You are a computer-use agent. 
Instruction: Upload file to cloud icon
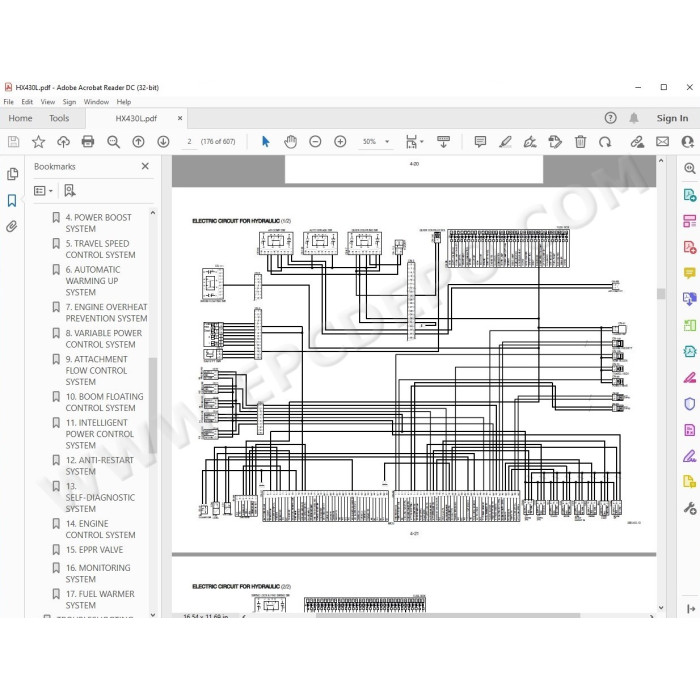(x=63, y=142)
